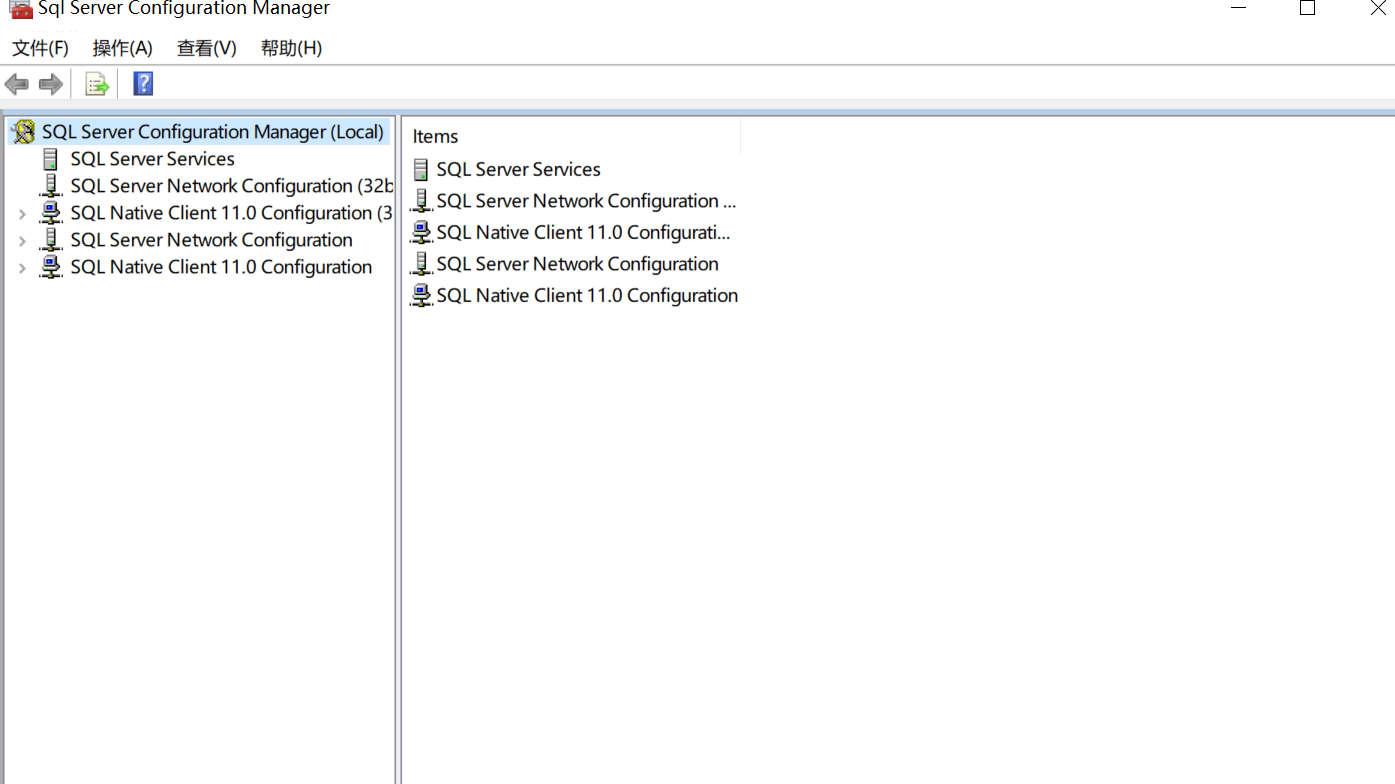Viewport: 1395px width, 784px height.
Task: Expand SQL Native Client 11.0 Configuration (32bit) node
Action: (22, 212)
